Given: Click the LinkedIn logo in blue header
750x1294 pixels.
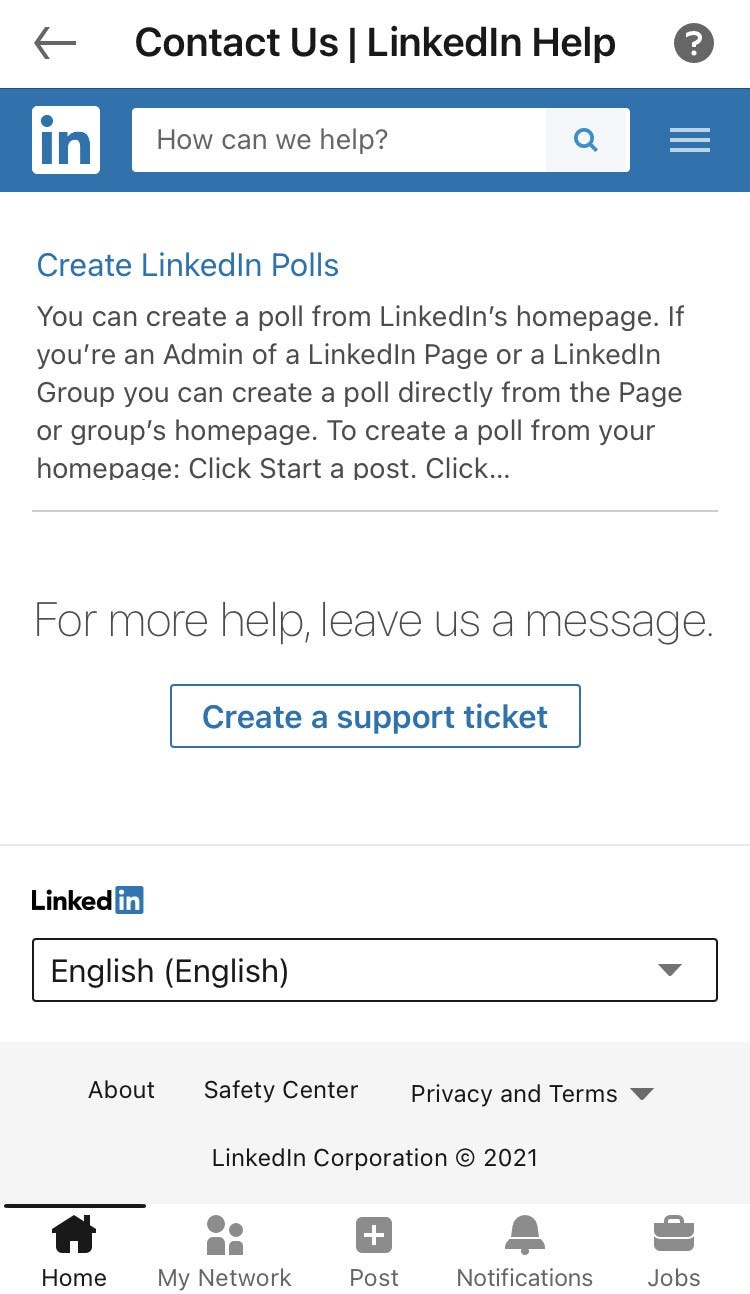Looking at the screenshot, I should point(66,140).
